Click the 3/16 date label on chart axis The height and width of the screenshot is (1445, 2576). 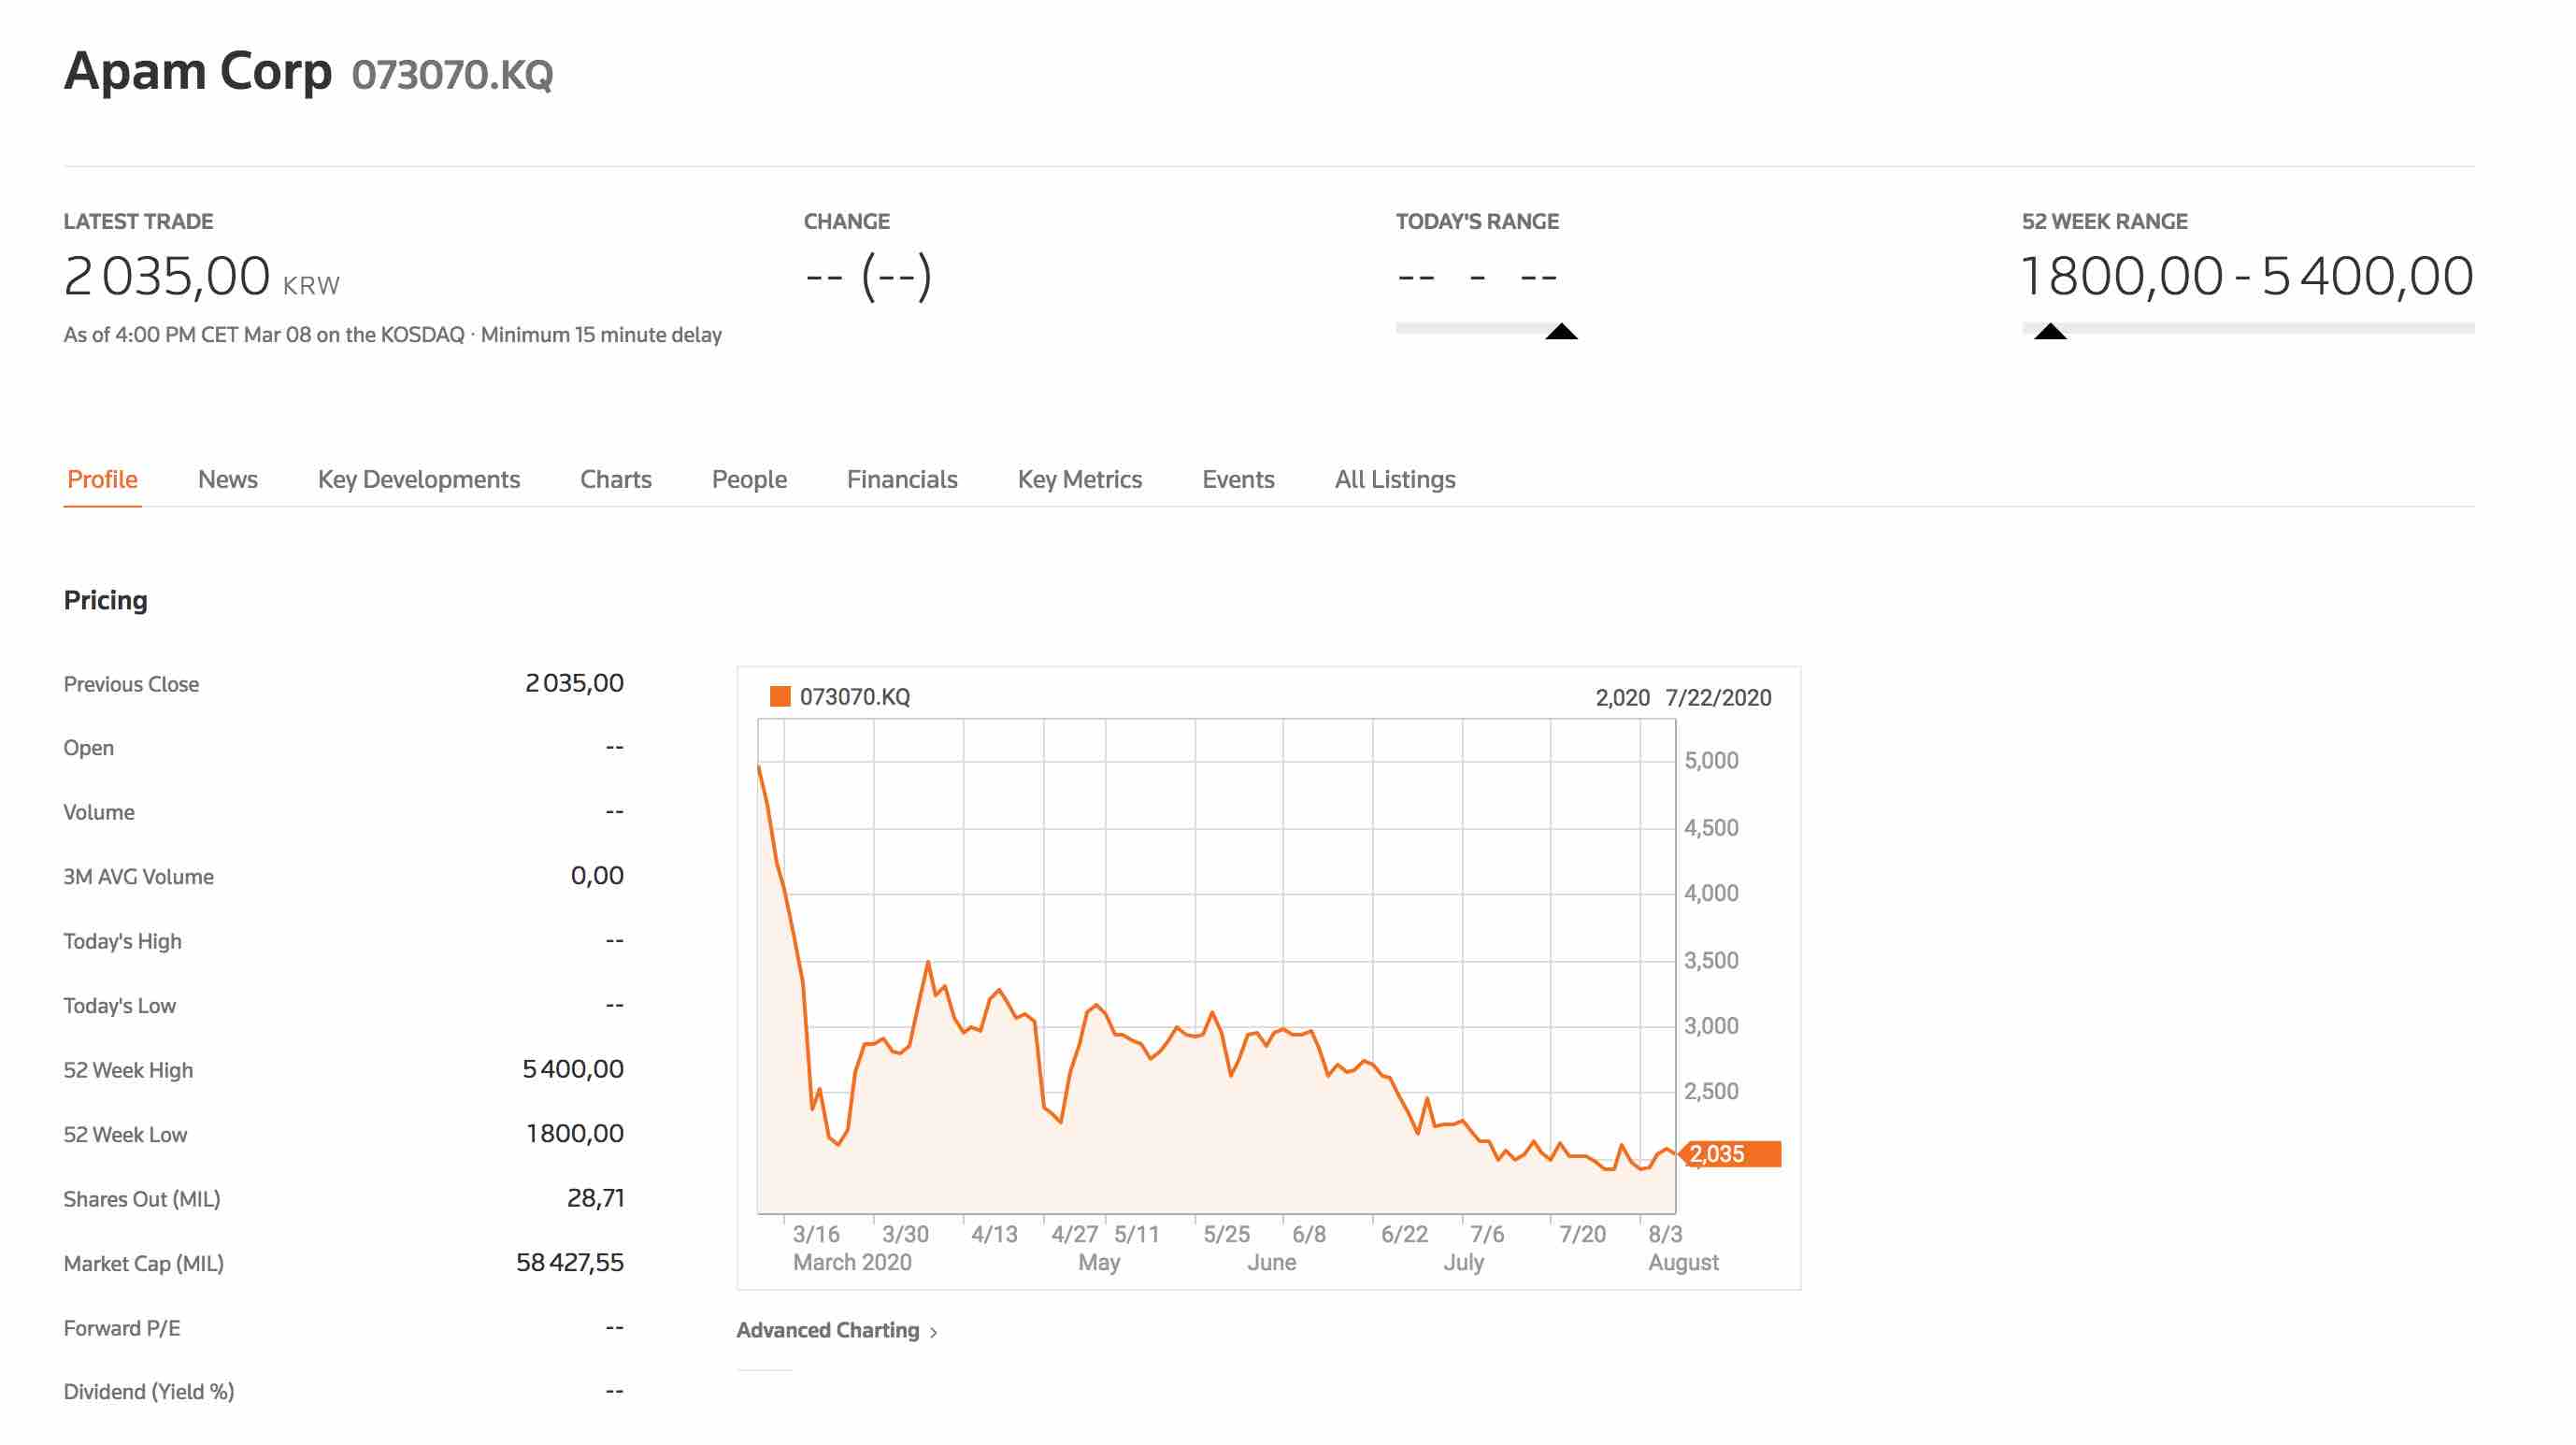(816, 1234)
